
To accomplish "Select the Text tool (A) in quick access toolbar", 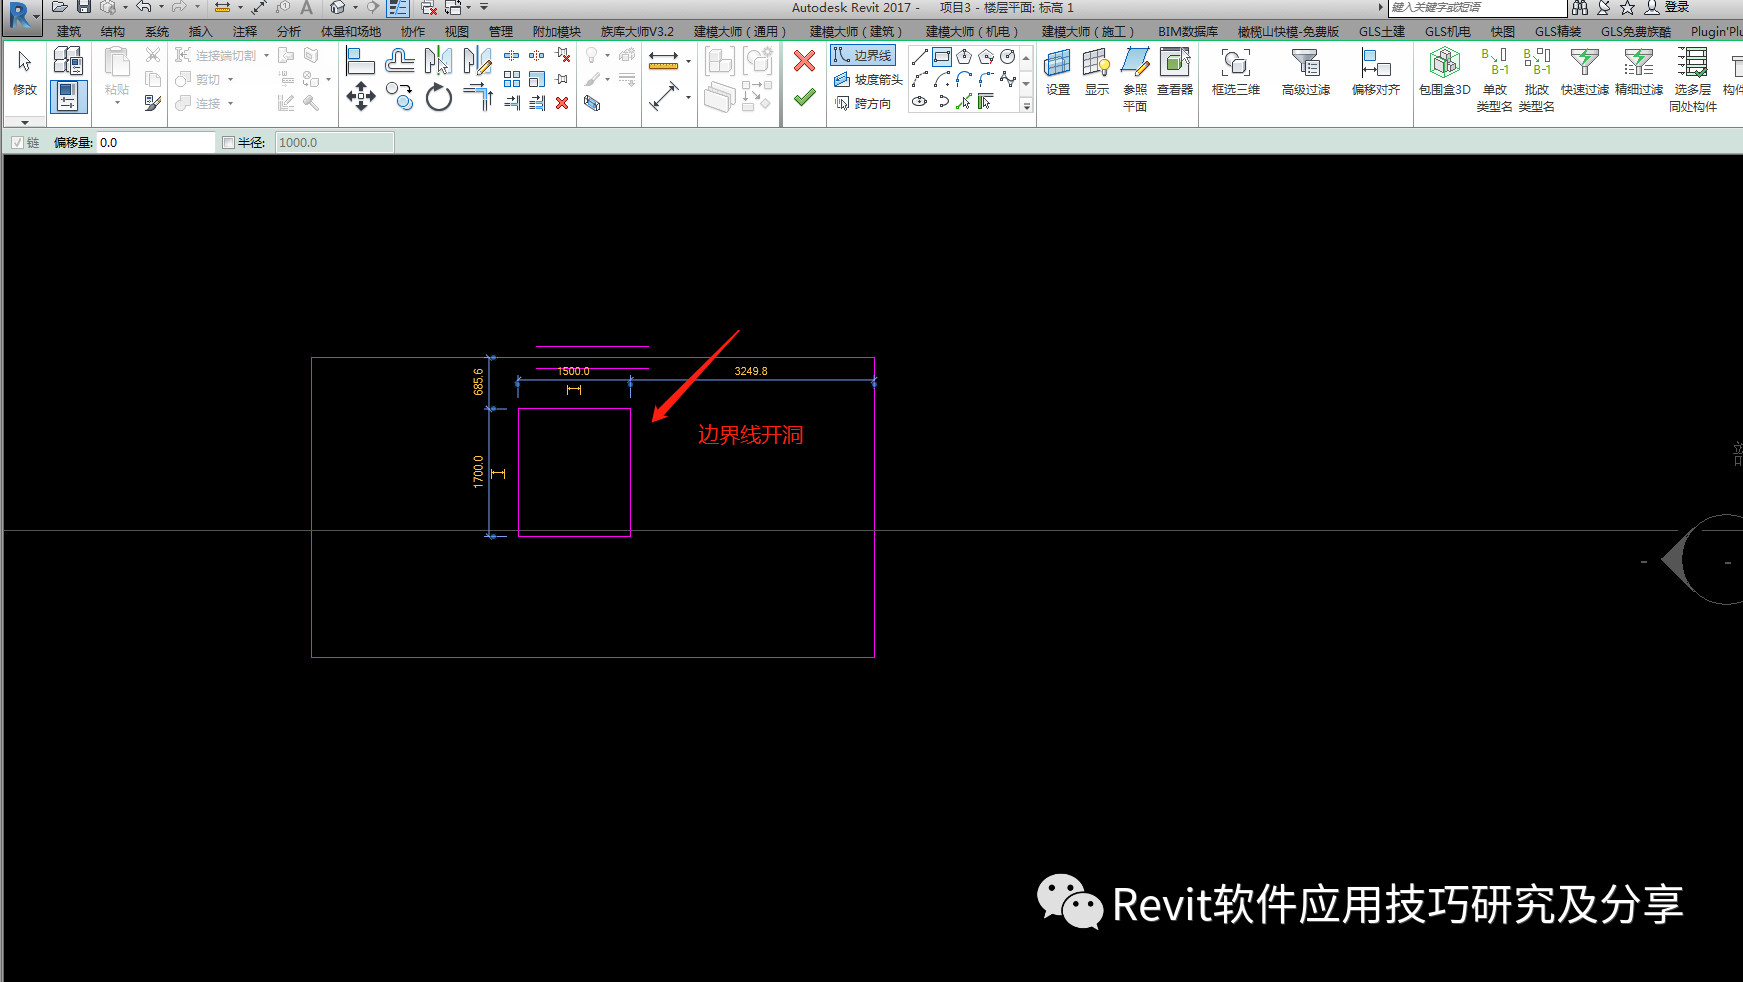I will pos(307,7).
